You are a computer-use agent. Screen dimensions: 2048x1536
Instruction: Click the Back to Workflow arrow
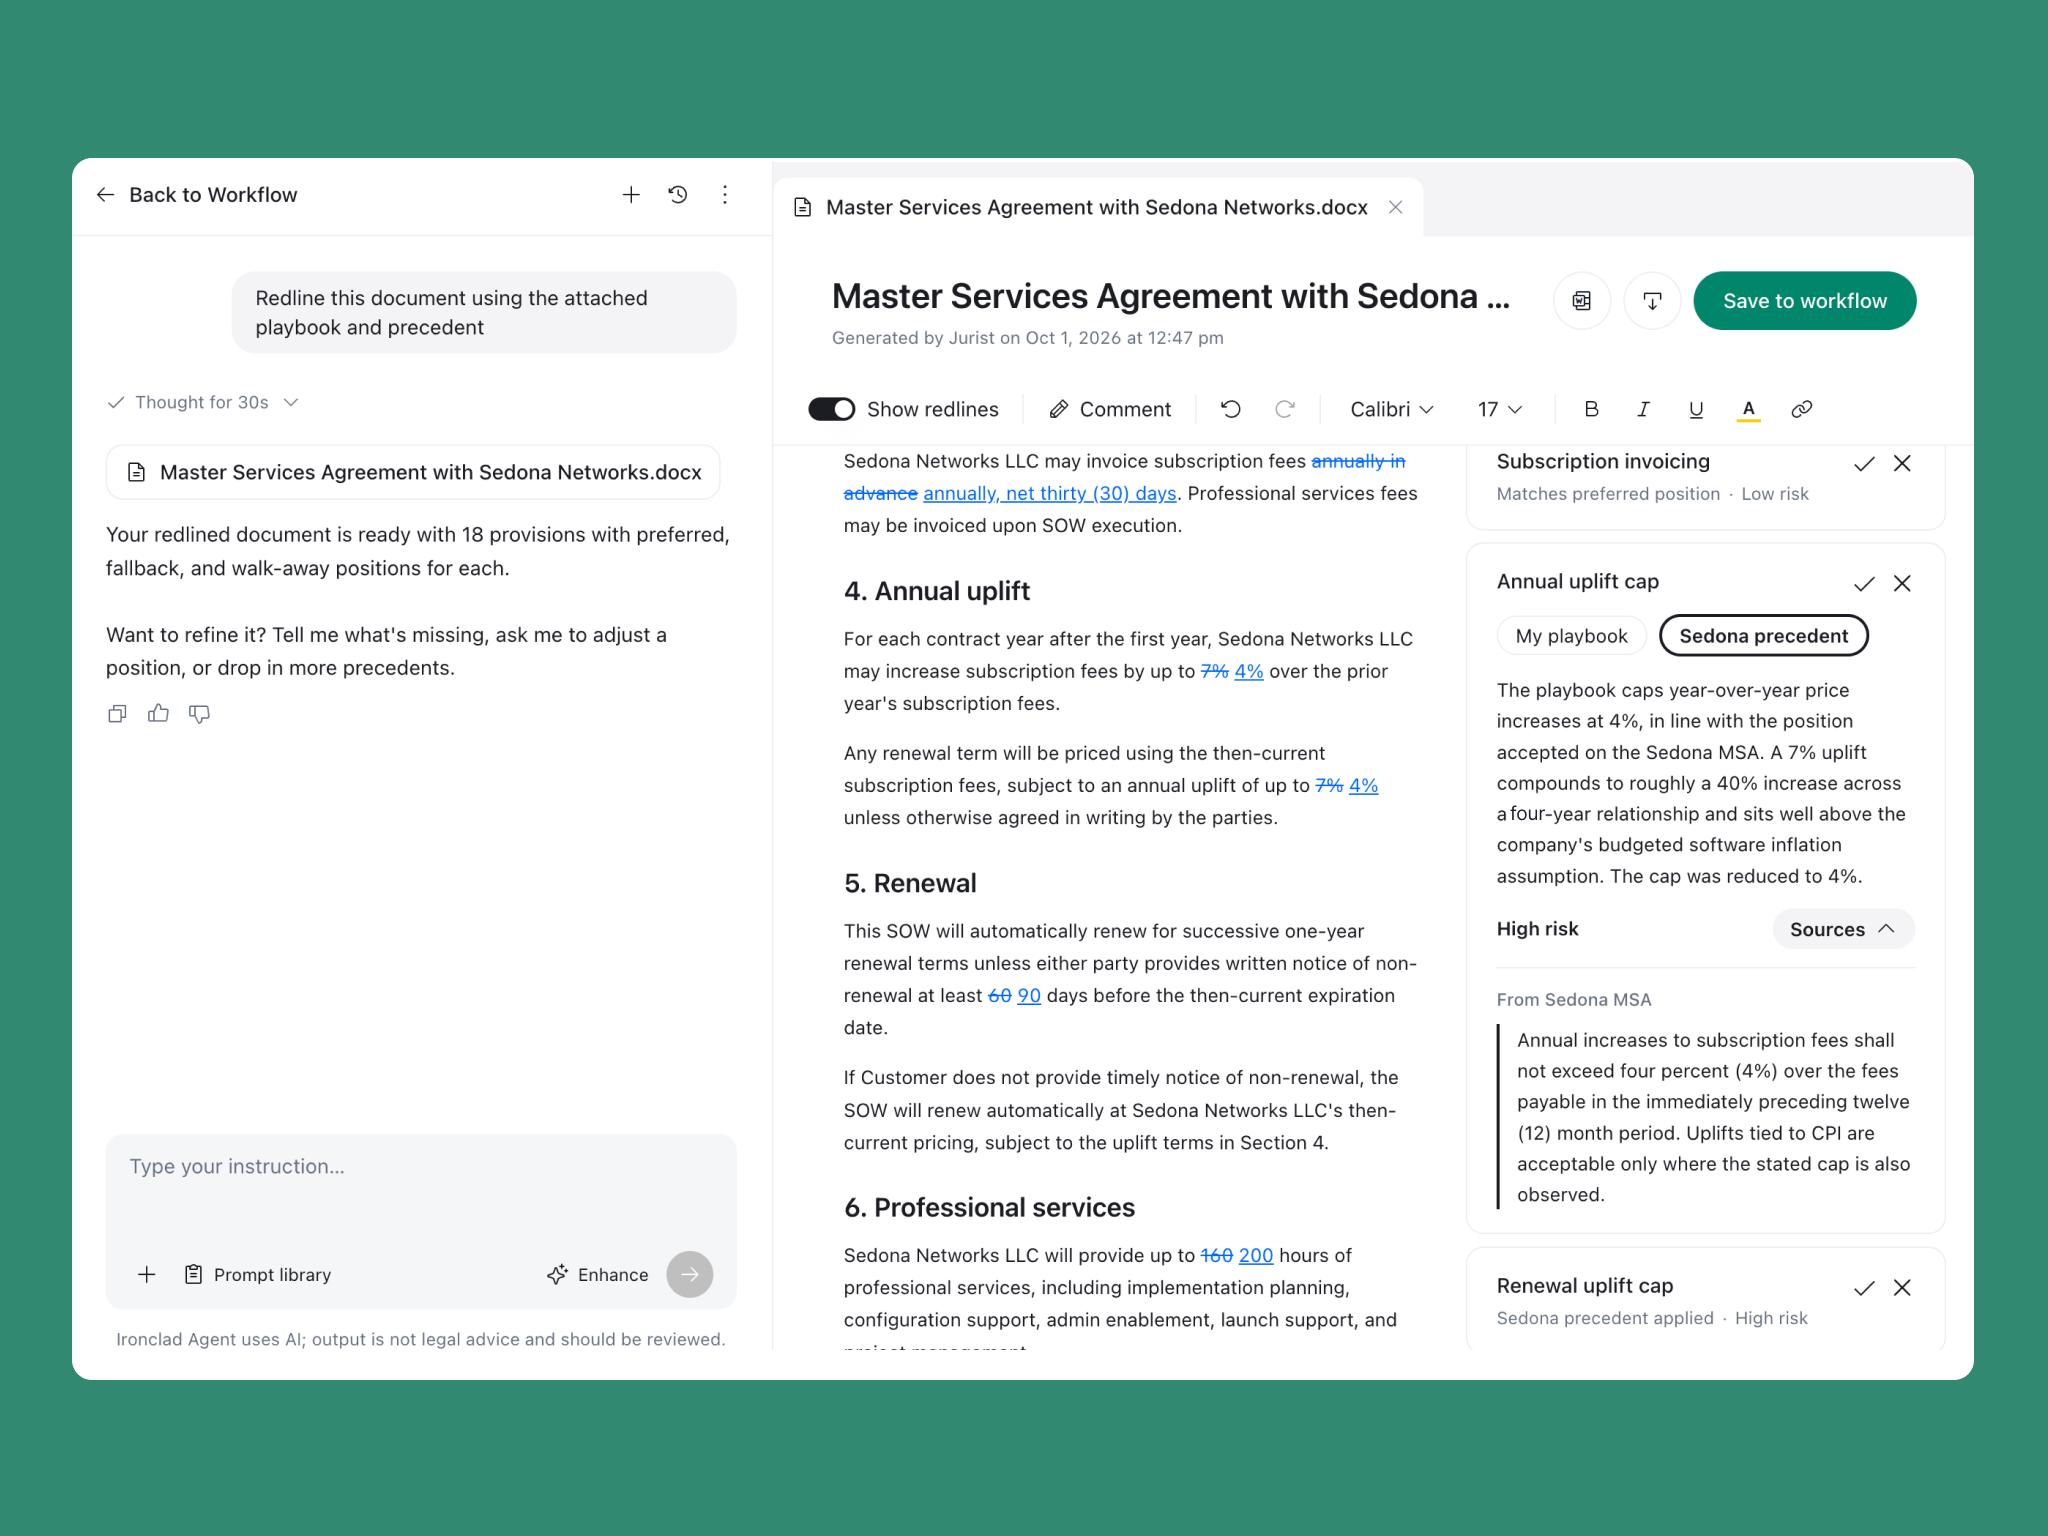(x=105, y=195)
